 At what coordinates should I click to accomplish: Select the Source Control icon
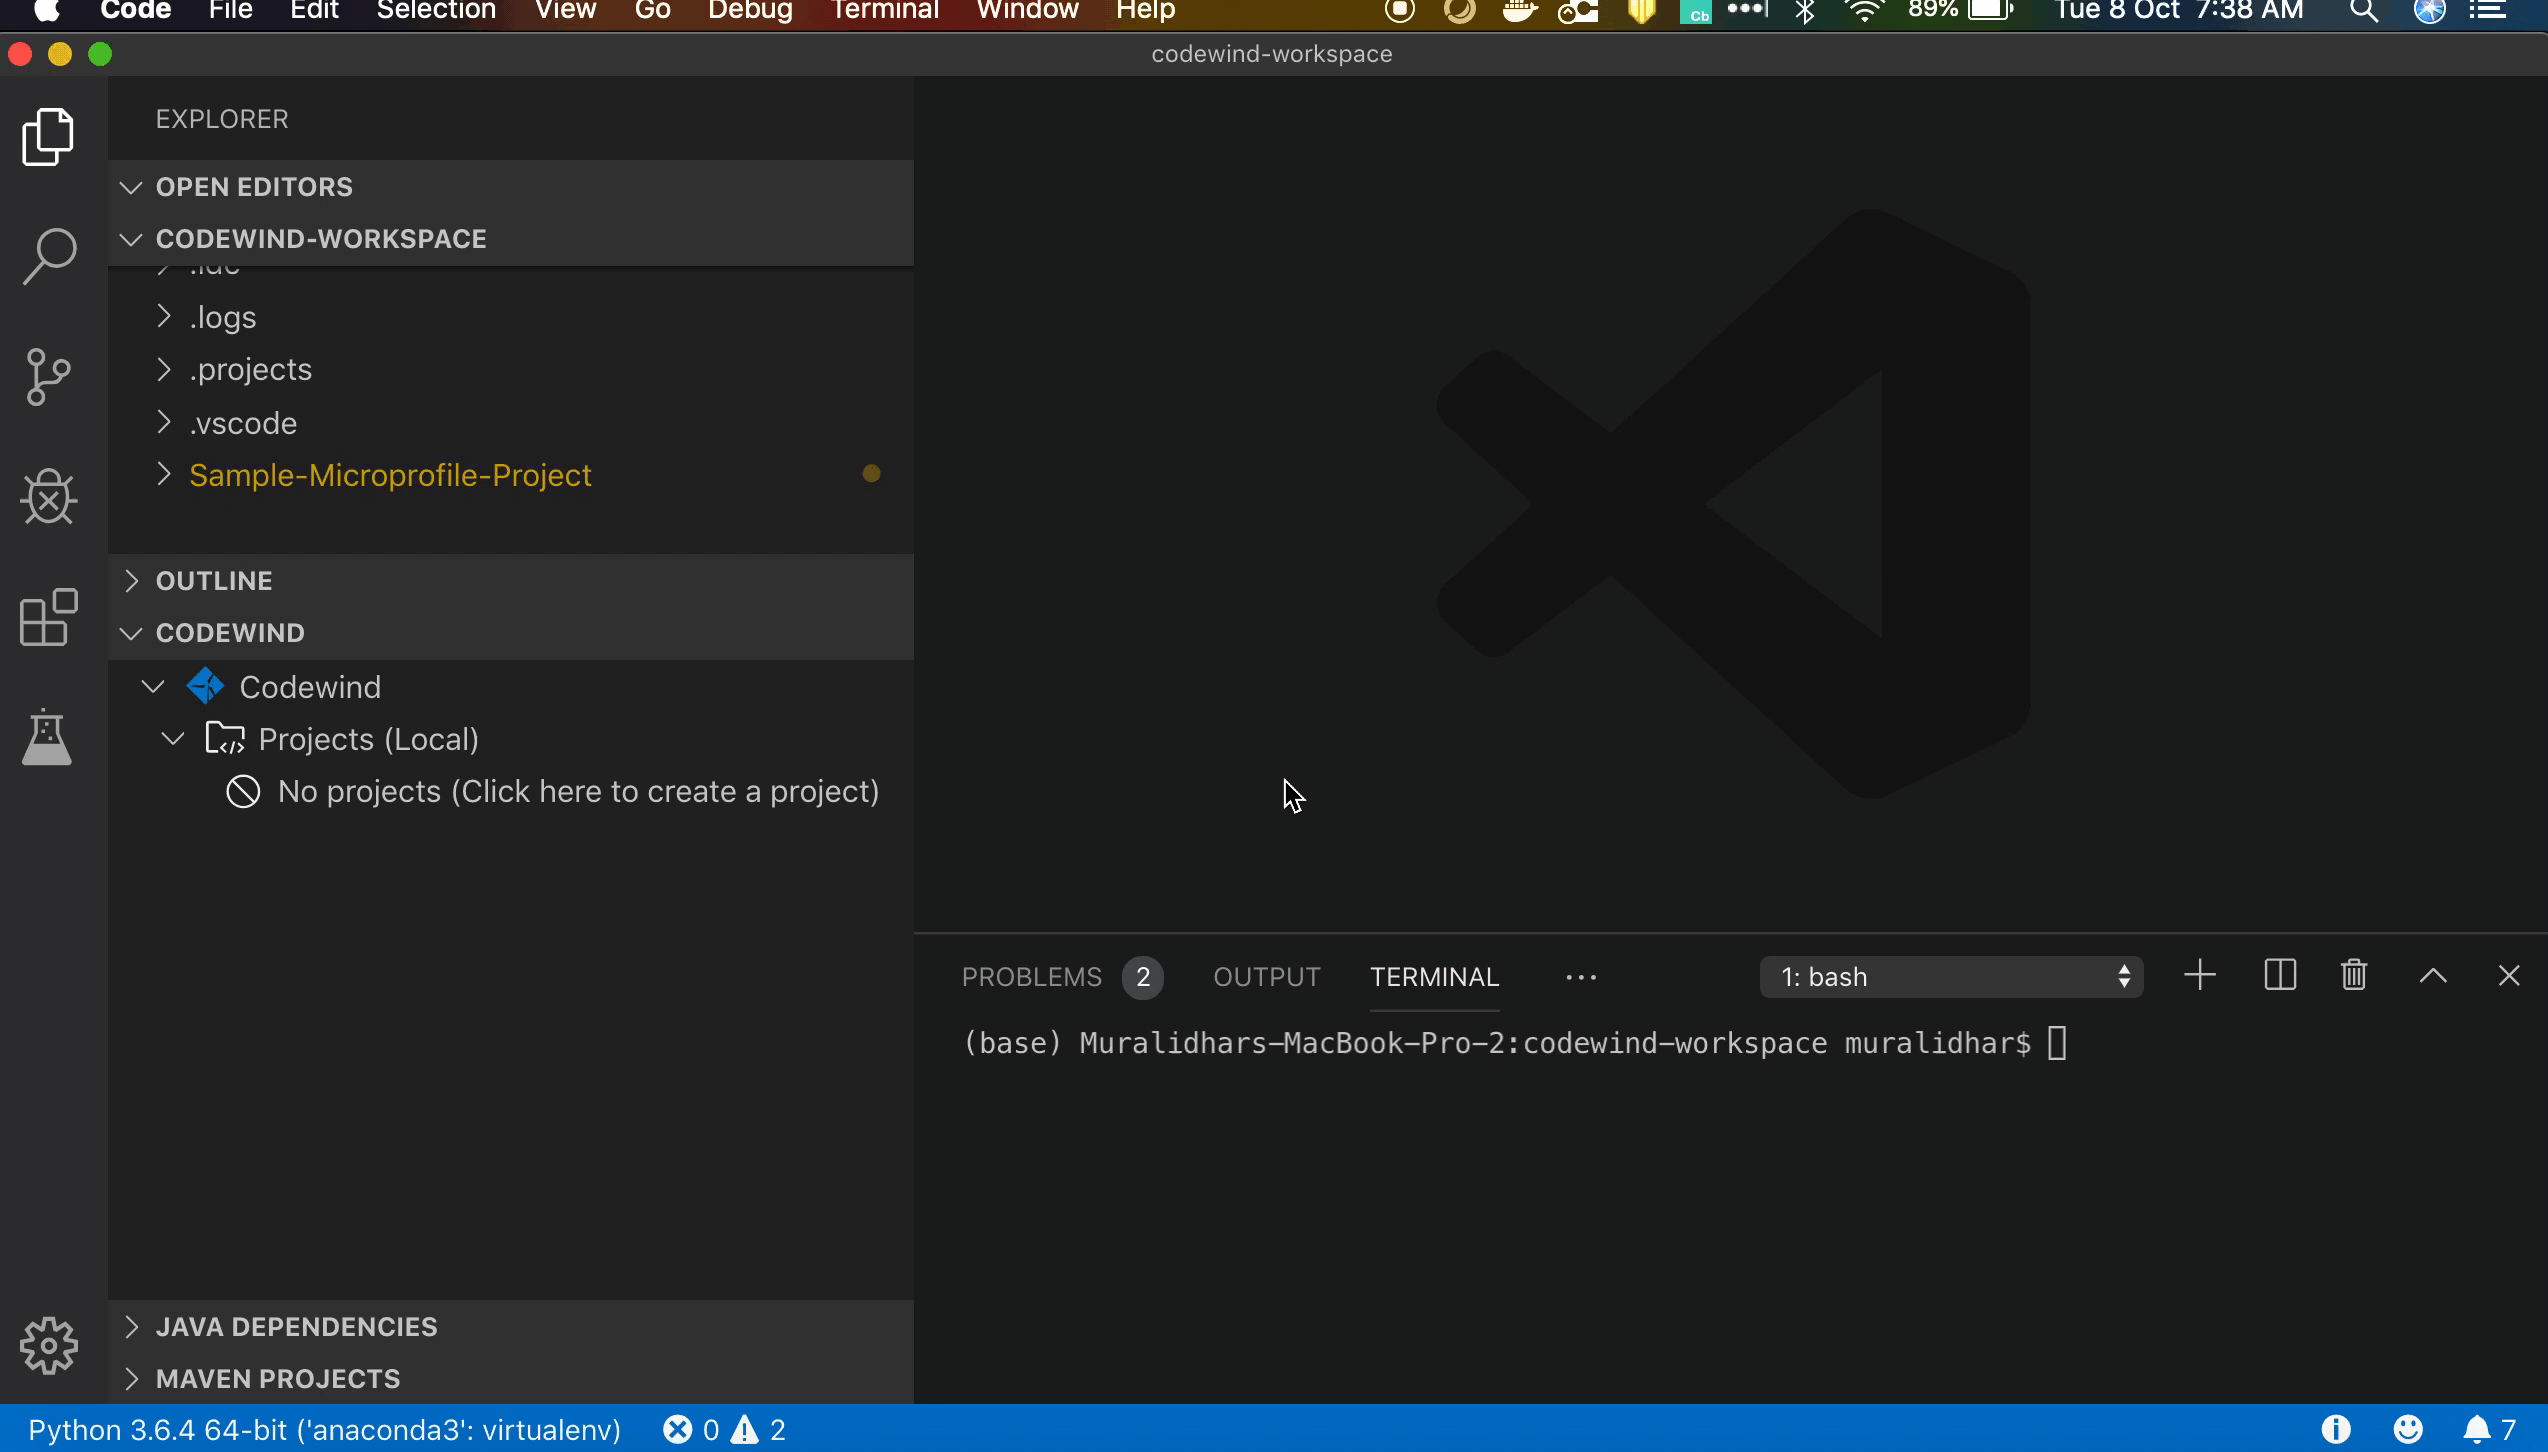coord(47,377)
